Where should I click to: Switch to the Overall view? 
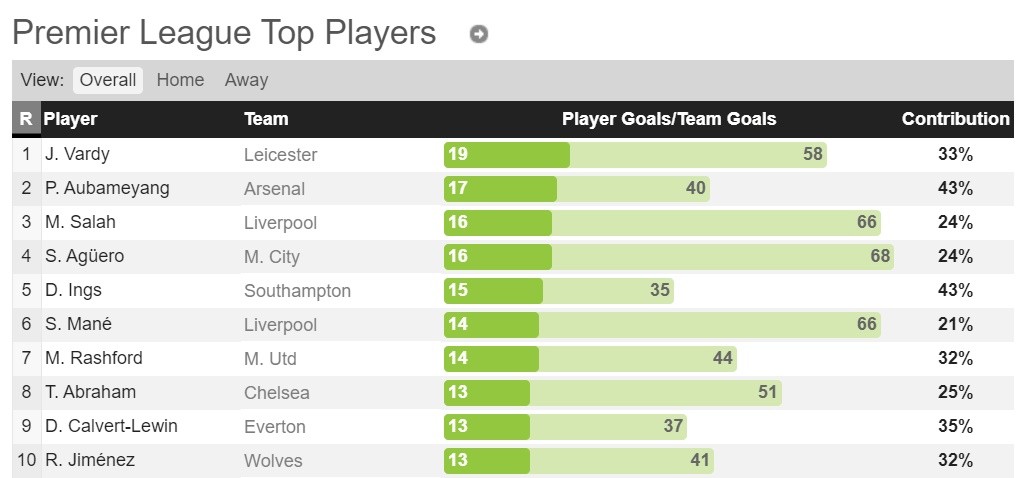107,80
